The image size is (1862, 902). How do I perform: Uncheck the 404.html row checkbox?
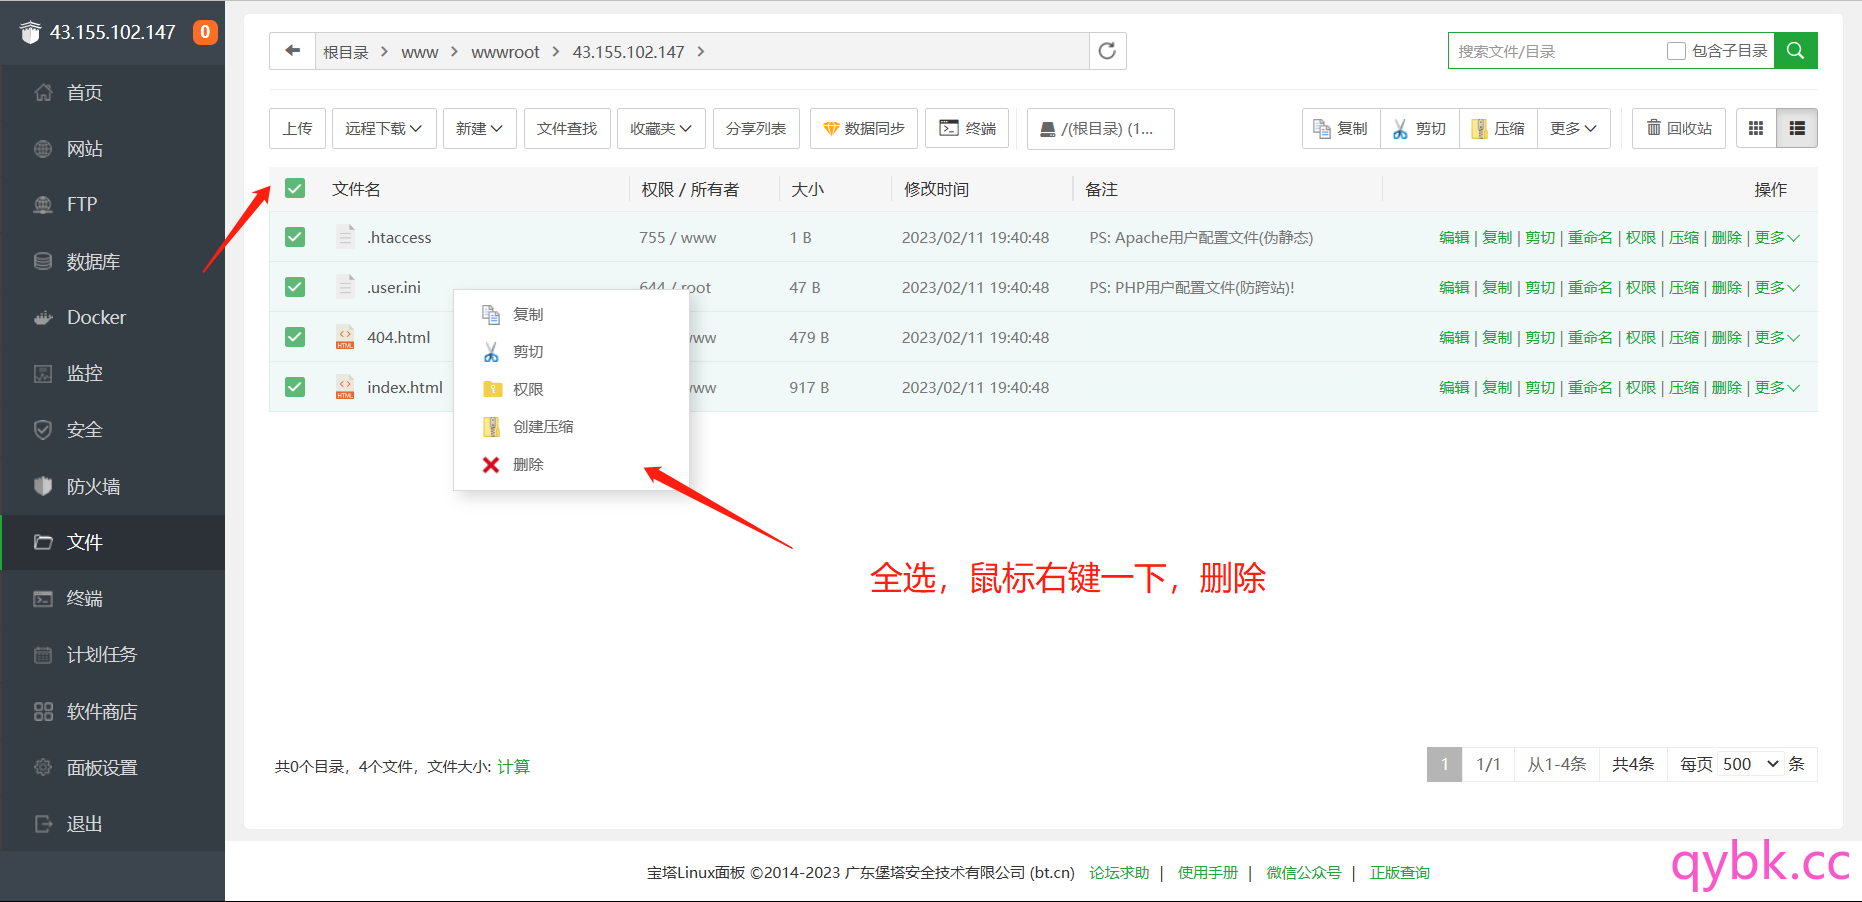click(x=295, y=337)
